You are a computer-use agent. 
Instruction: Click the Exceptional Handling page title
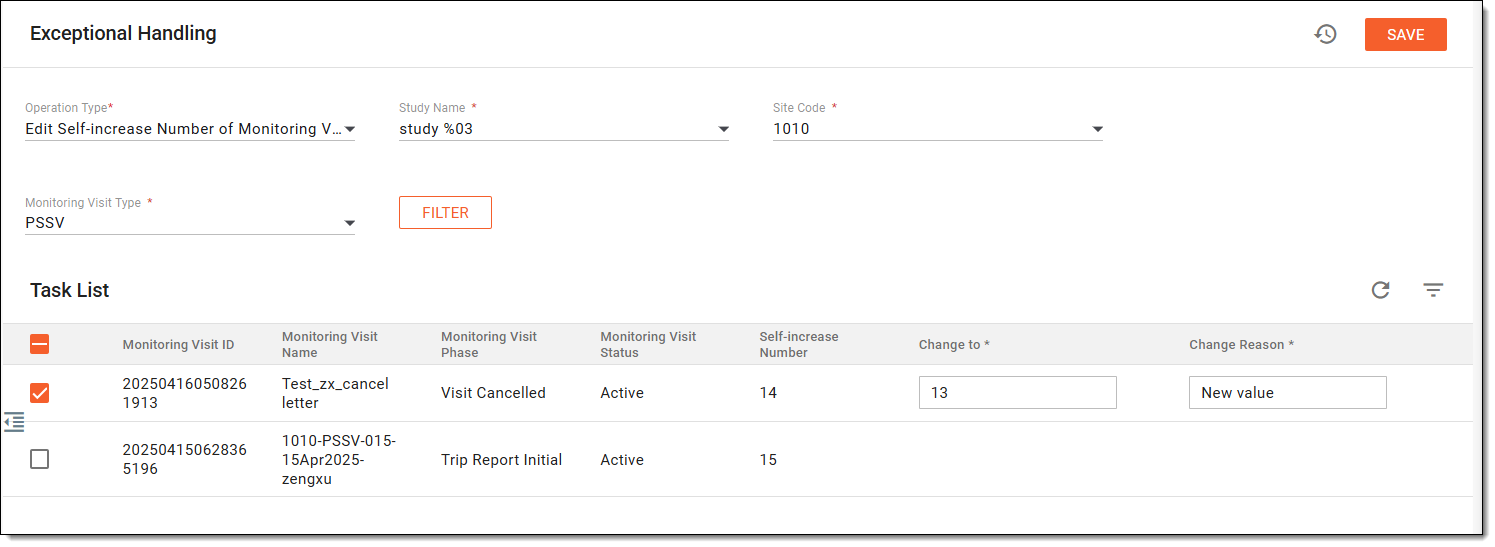[x=123, y=33]
